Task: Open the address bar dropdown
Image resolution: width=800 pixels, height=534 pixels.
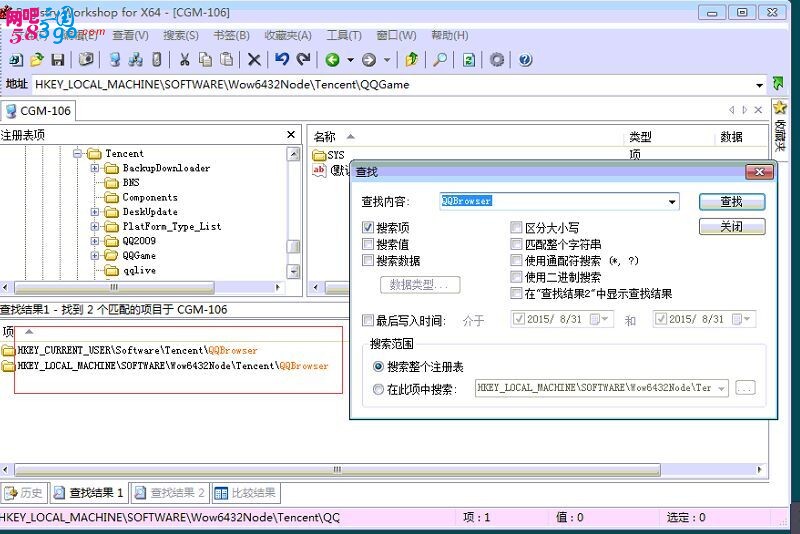Action: pos(760,85)
